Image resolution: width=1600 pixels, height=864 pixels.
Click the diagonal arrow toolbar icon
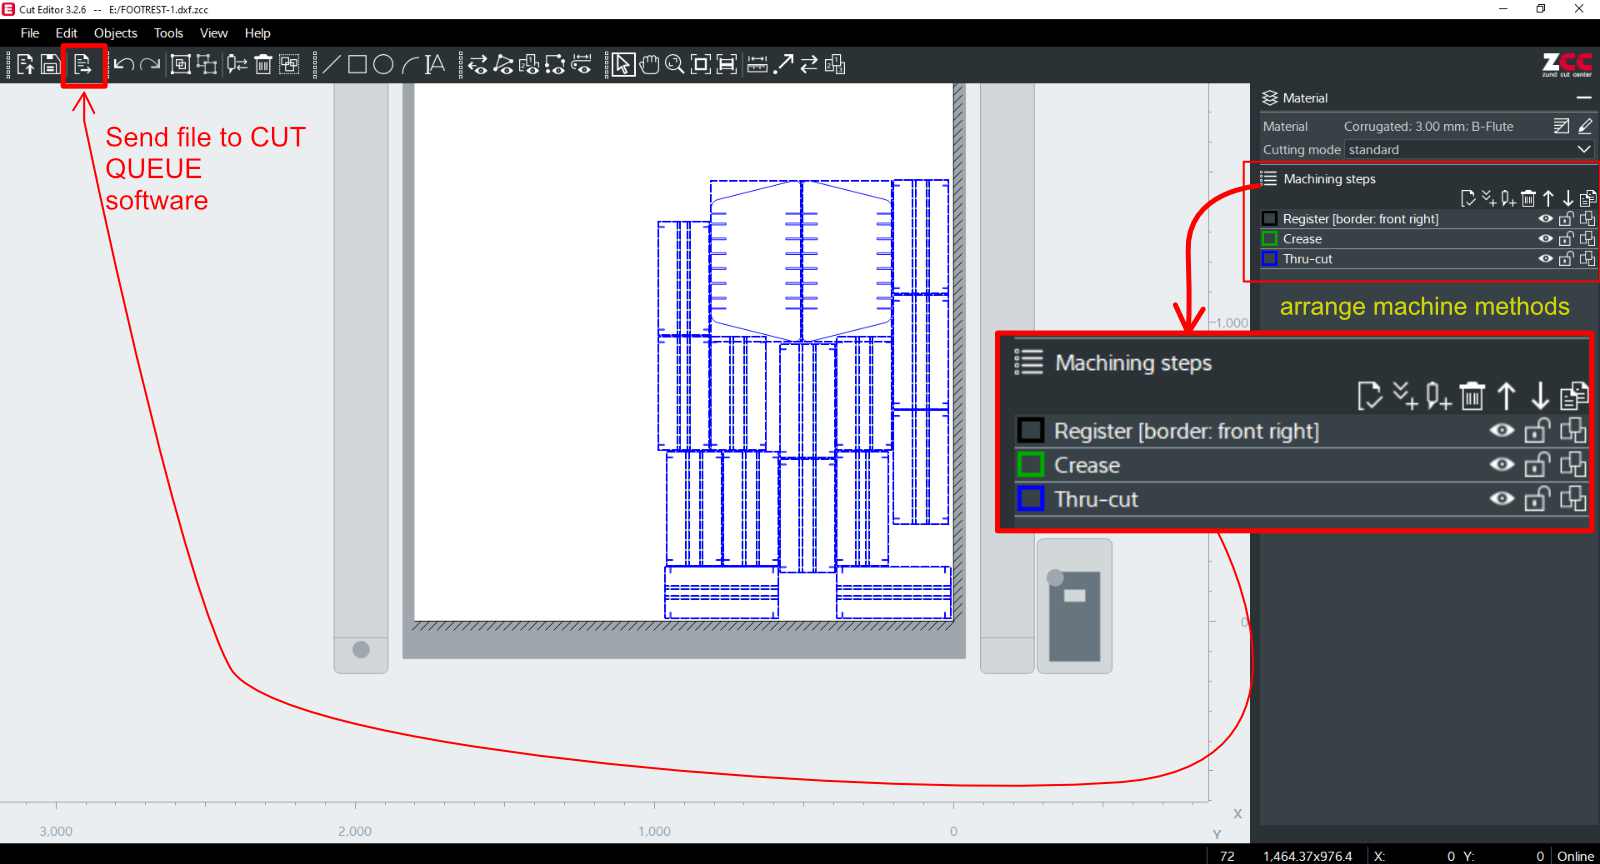784,65
